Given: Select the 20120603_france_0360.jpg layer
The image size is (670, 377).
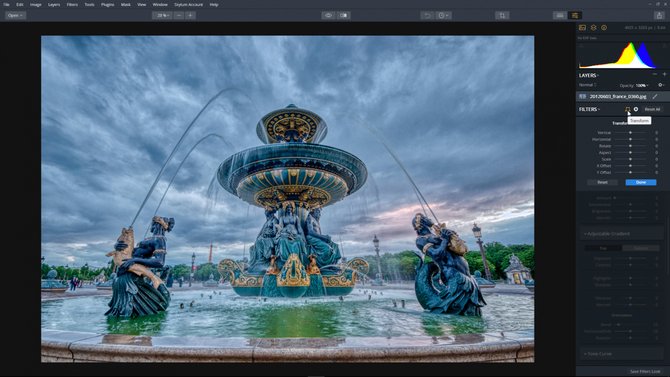Looking at the screenshot, I should click(x=623, y=97).
